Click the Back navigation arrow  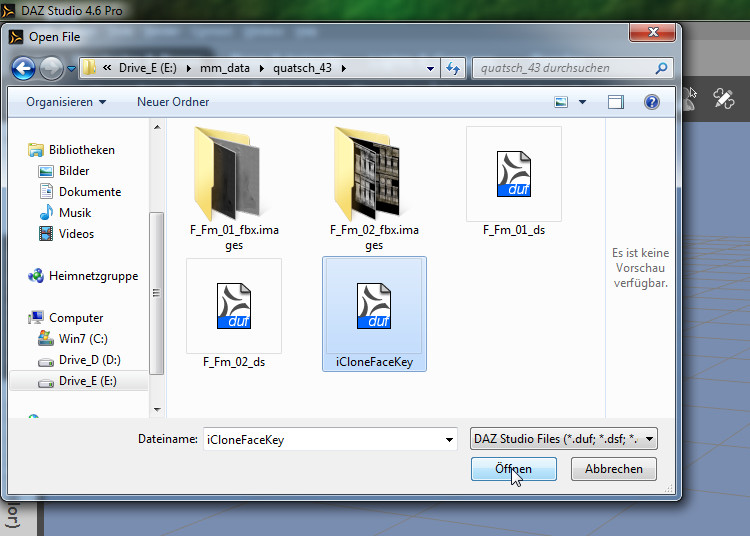pos(23,68)
